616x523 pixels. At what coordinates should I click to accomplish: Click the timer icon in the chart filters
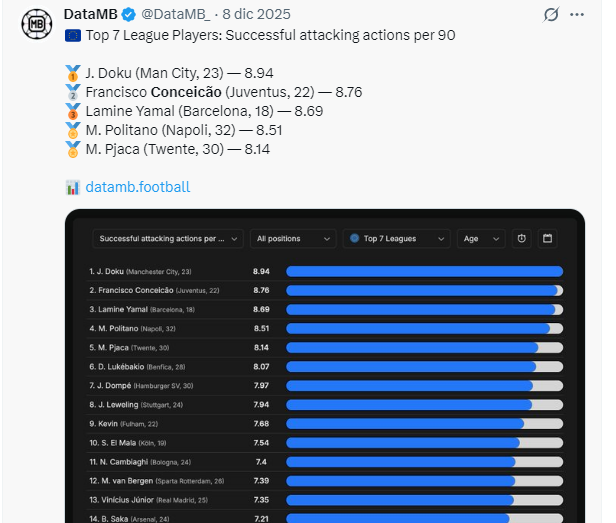tap(521, 239)
